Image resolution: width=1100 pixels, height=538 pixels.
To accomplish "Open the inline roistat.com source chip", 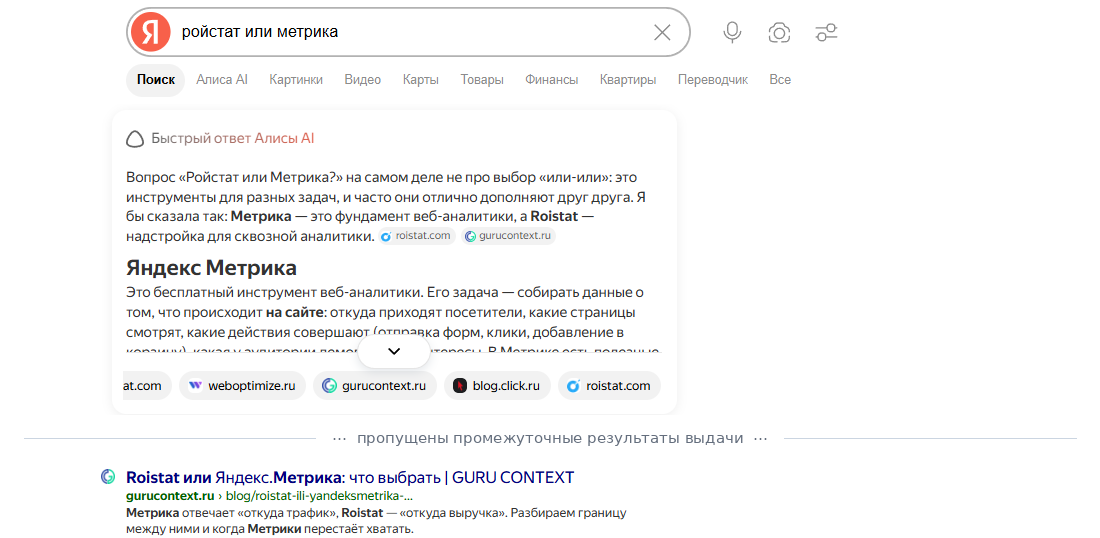I will pos(417,236).
